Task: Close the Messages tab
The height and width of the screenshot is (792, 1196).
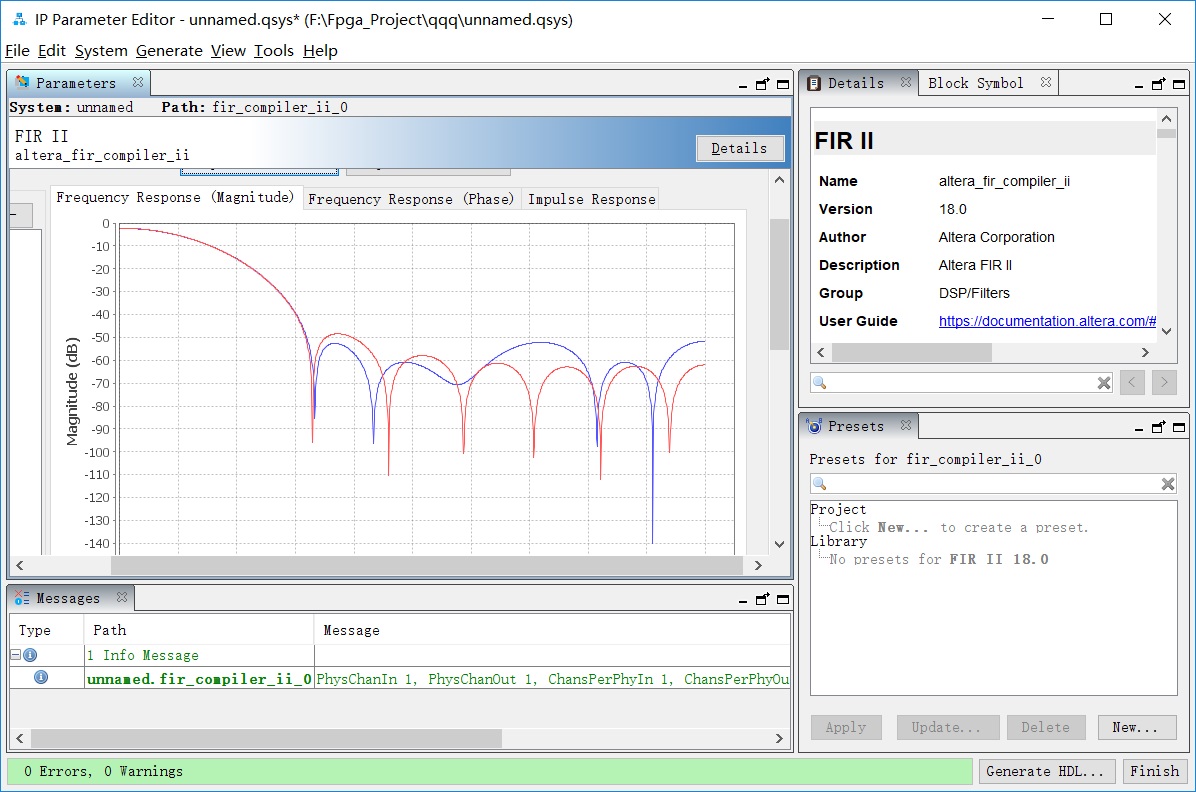Action: [x=121, y=597]
